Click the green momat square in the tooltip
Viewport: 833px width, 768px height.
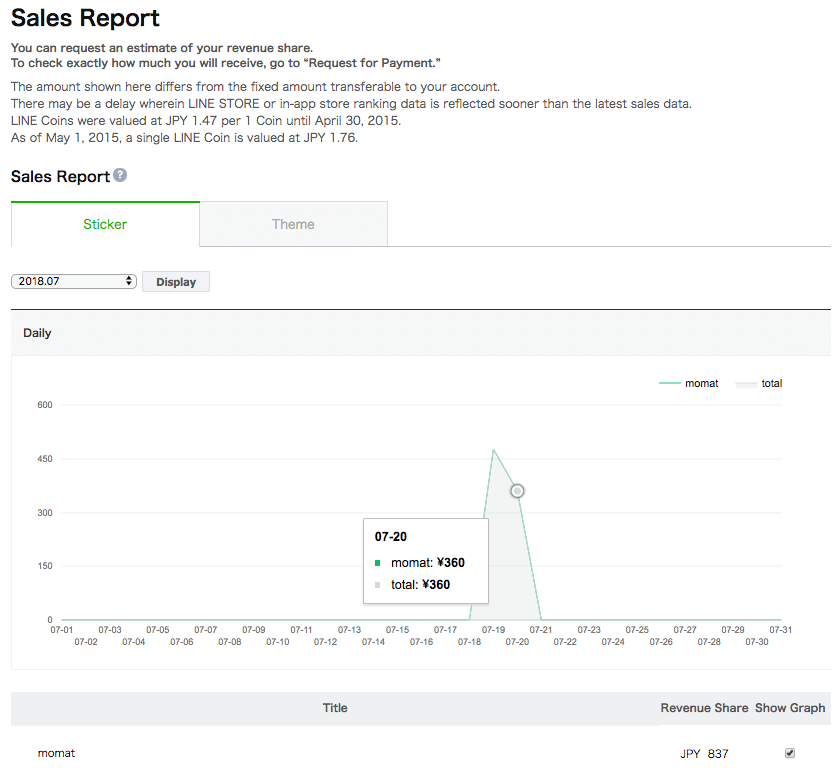point(377,562)
